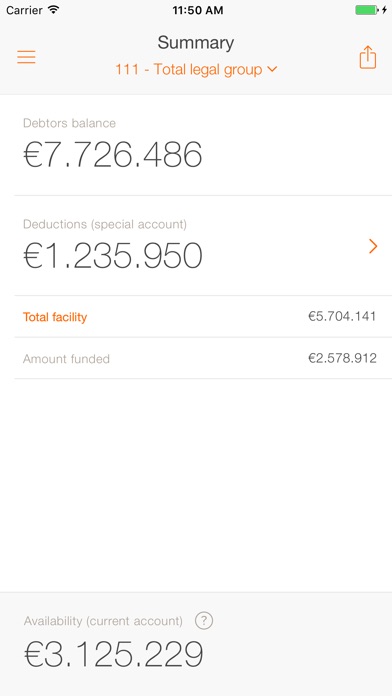Tap the Carrier status text
Viewport: 392px width, 696px height.
pos(24,10)
